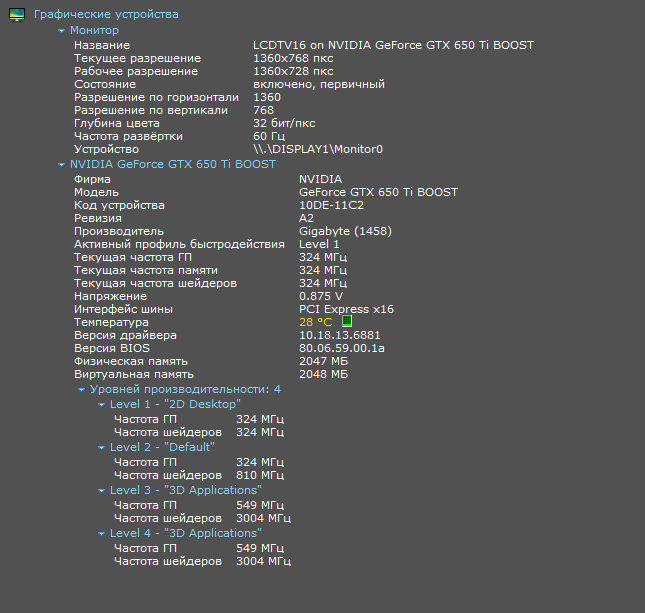Select the Монитор section title
Image resolution: width=645 pixels, height=613 pixels.
pyautogui.click(x=94, y=31)
